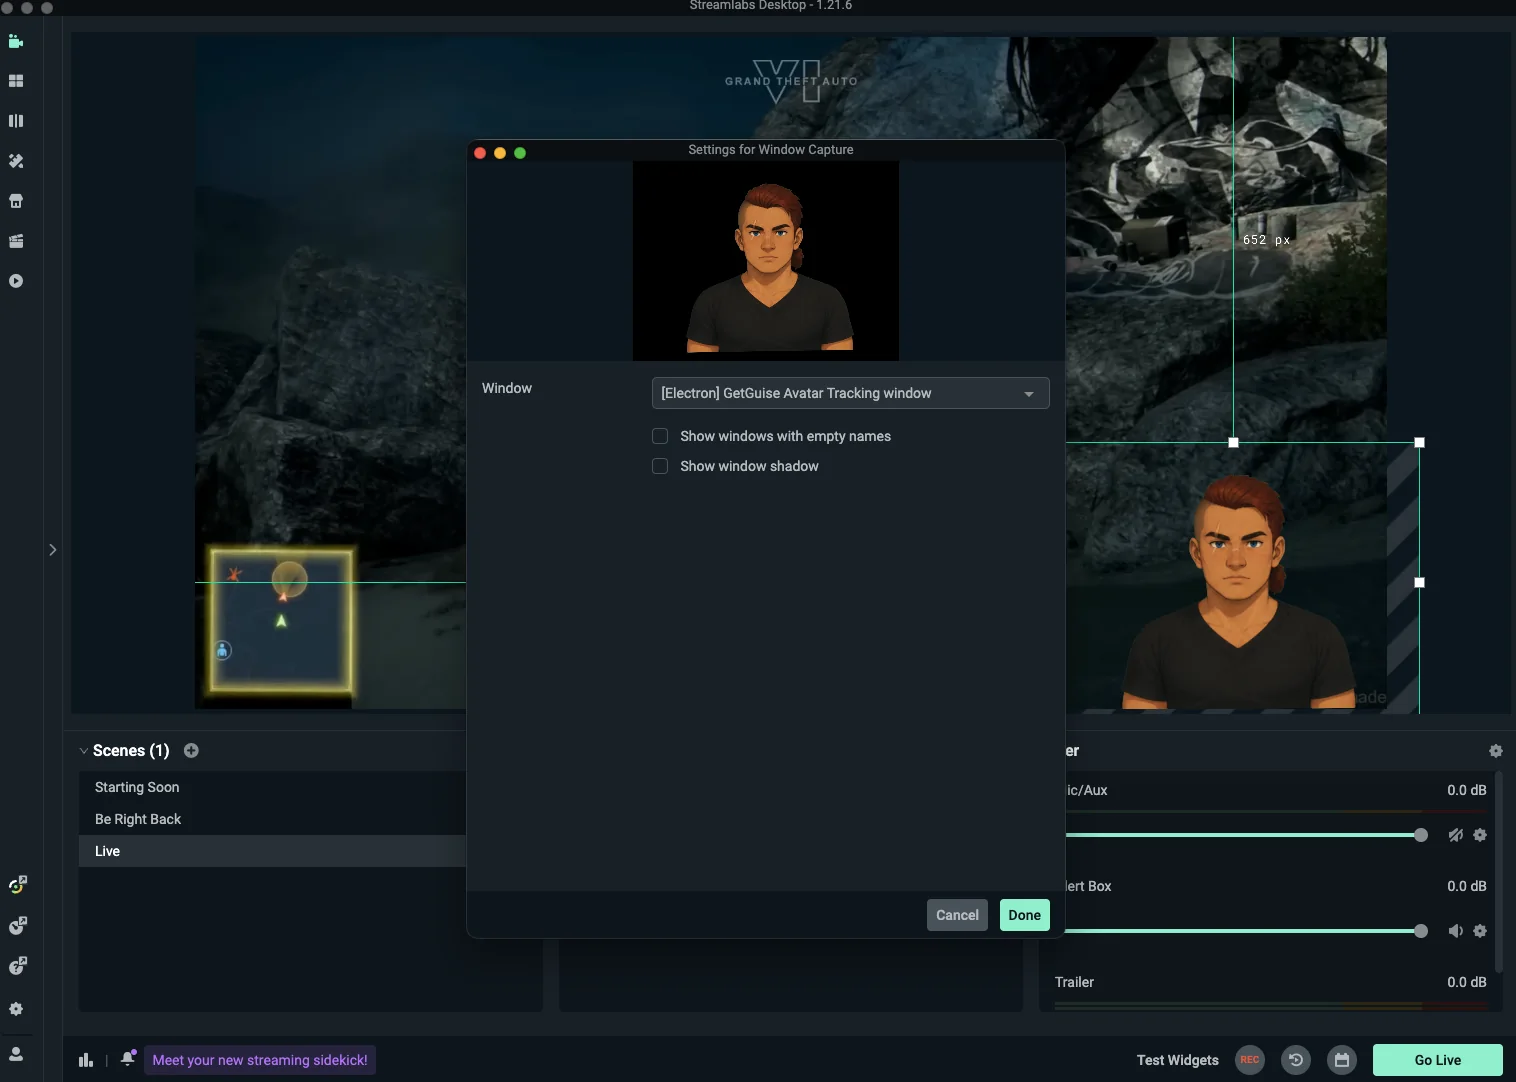Open the Get Help question-mark icon
Image resolution: width=1516 pixels, height=1082 pixels.
coord(17,965)
